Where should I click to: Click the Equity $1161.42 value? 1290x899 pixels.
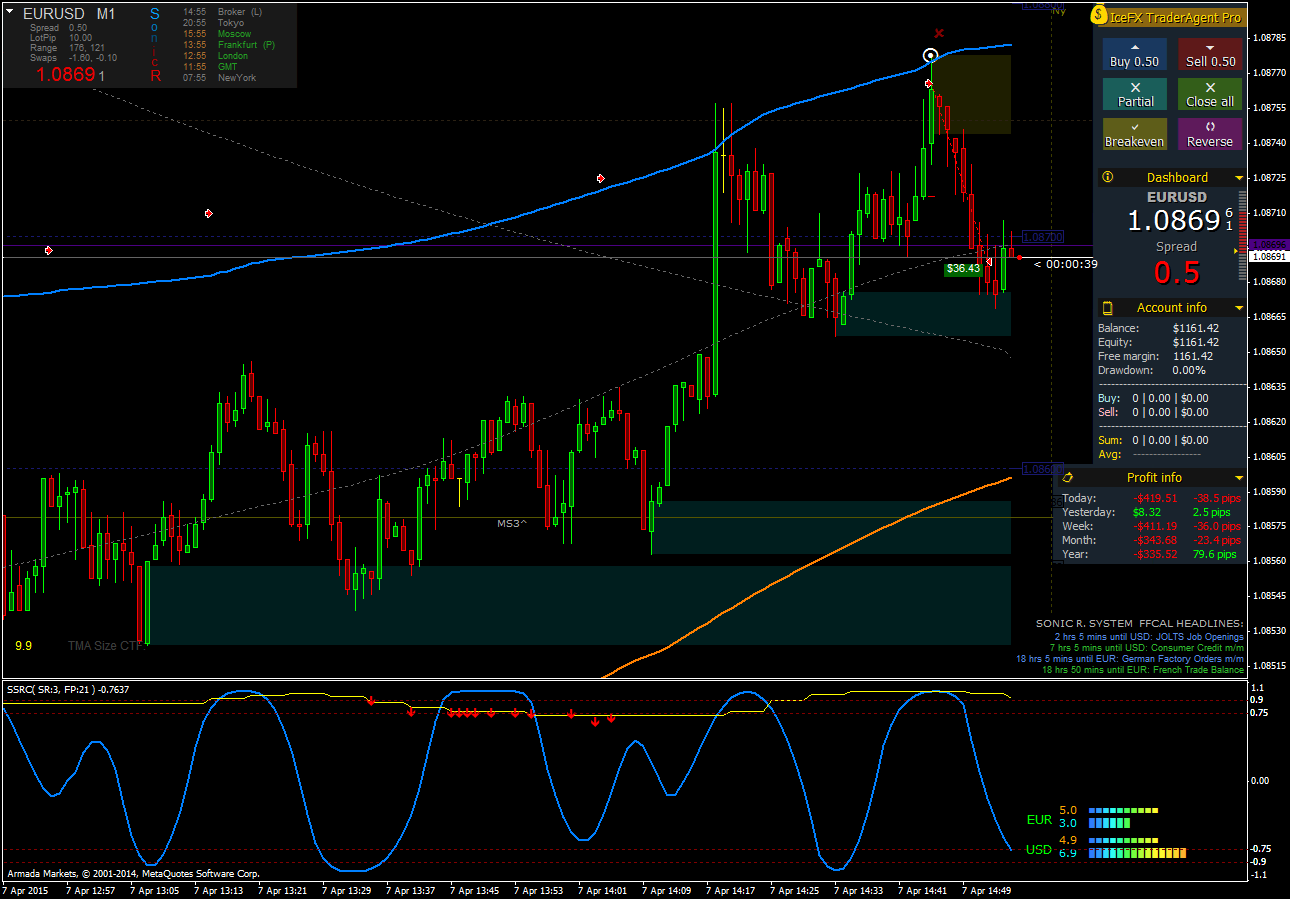[x=1196, y=342]
